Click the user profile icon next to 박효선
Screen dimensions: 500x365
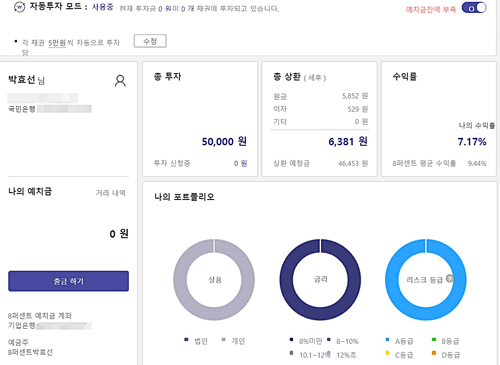point(120,81)
